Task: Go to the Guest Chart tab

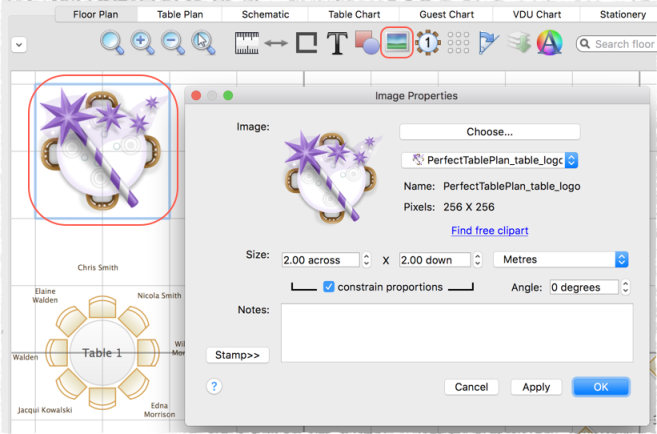Action: (447, 14)
